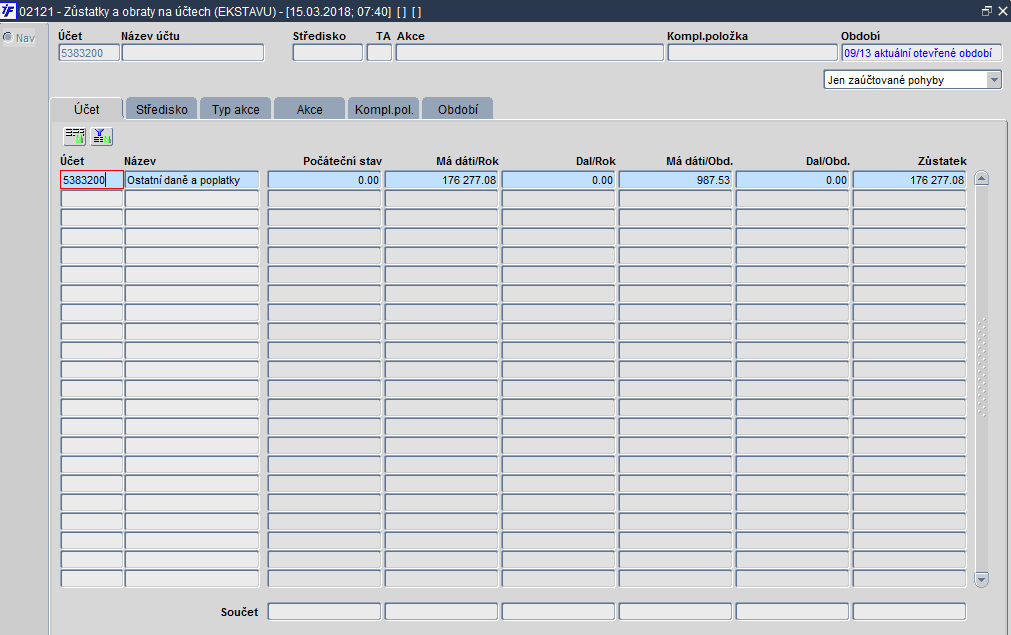Click the grid Účet cell 5383200
Viewport: 1011px width, 635px height.
point(92,180)
